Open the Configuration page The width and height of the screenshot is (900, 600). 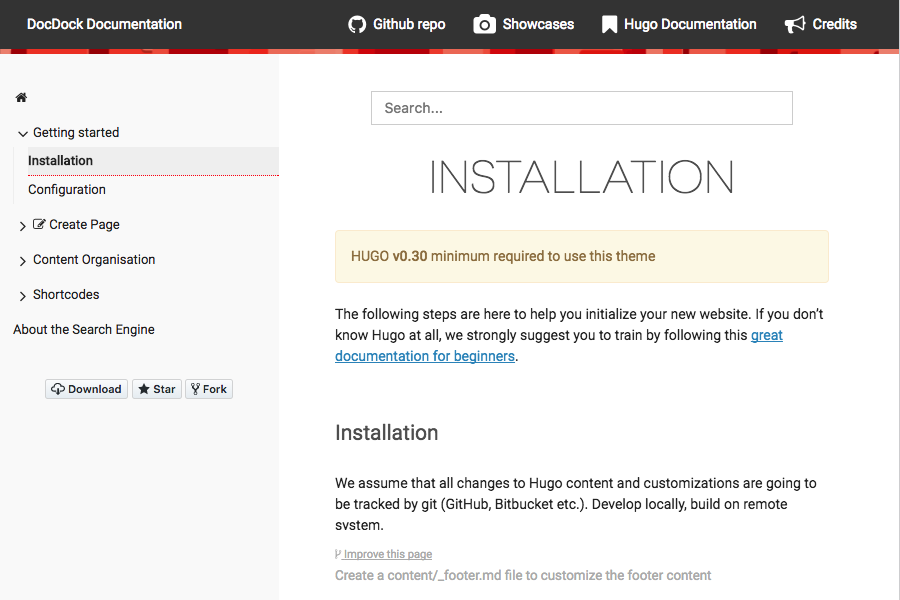67,189
